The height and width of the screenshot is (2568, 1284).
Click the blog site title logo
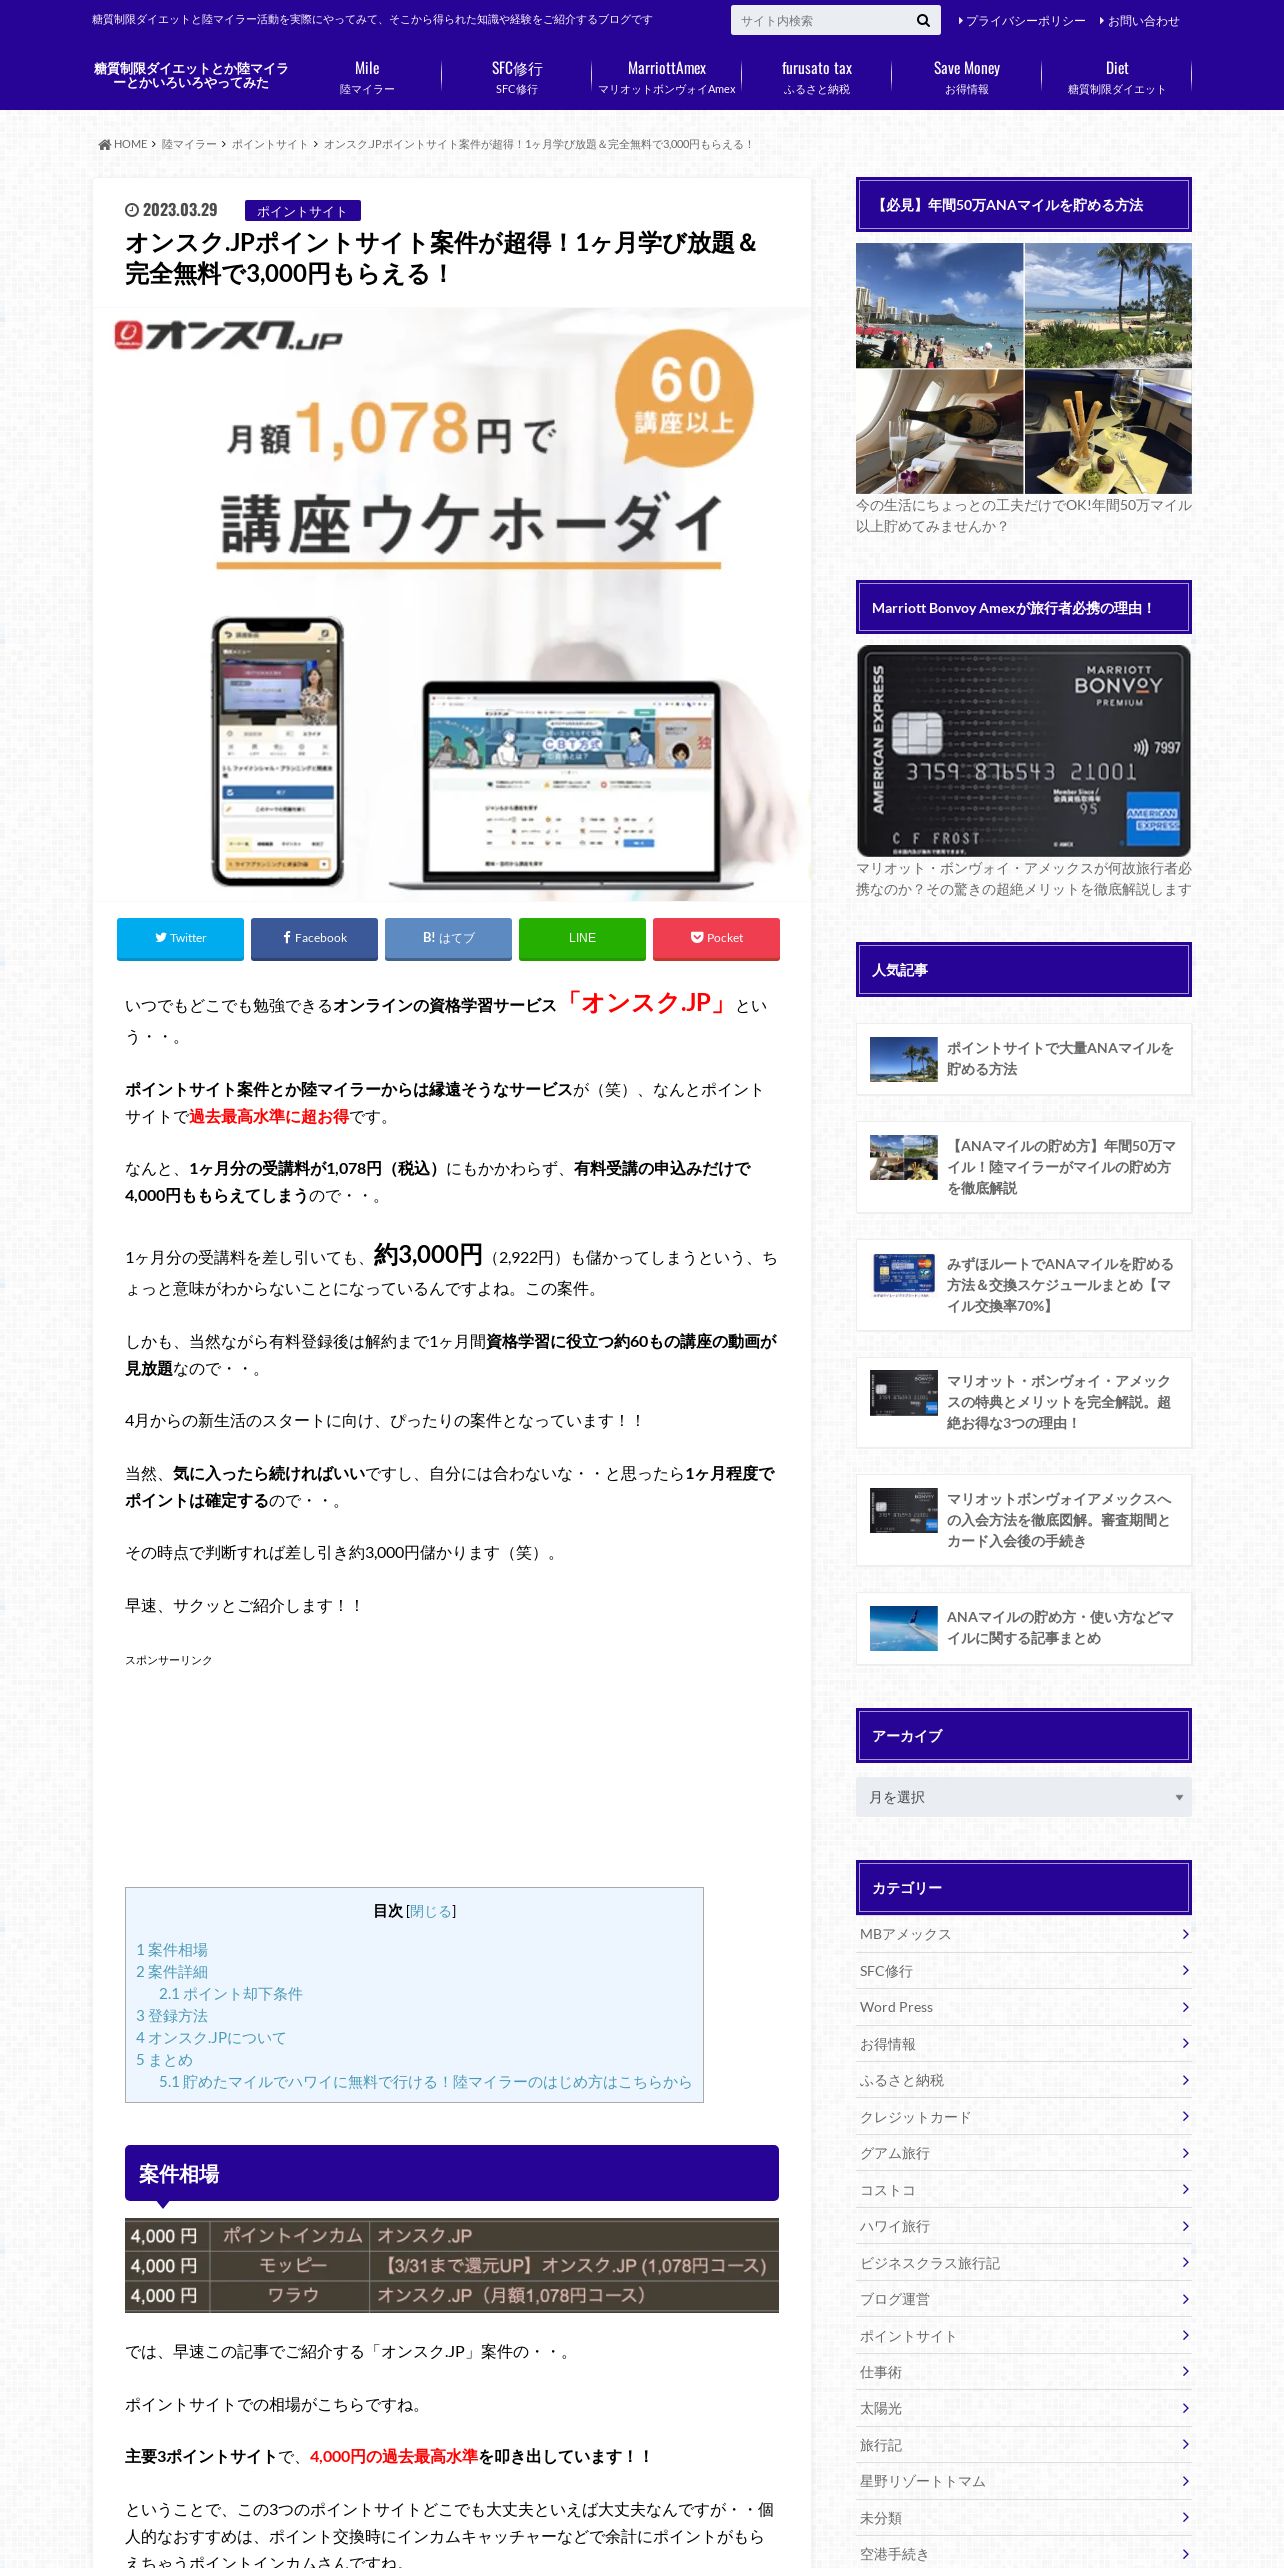tap(191, 76)
